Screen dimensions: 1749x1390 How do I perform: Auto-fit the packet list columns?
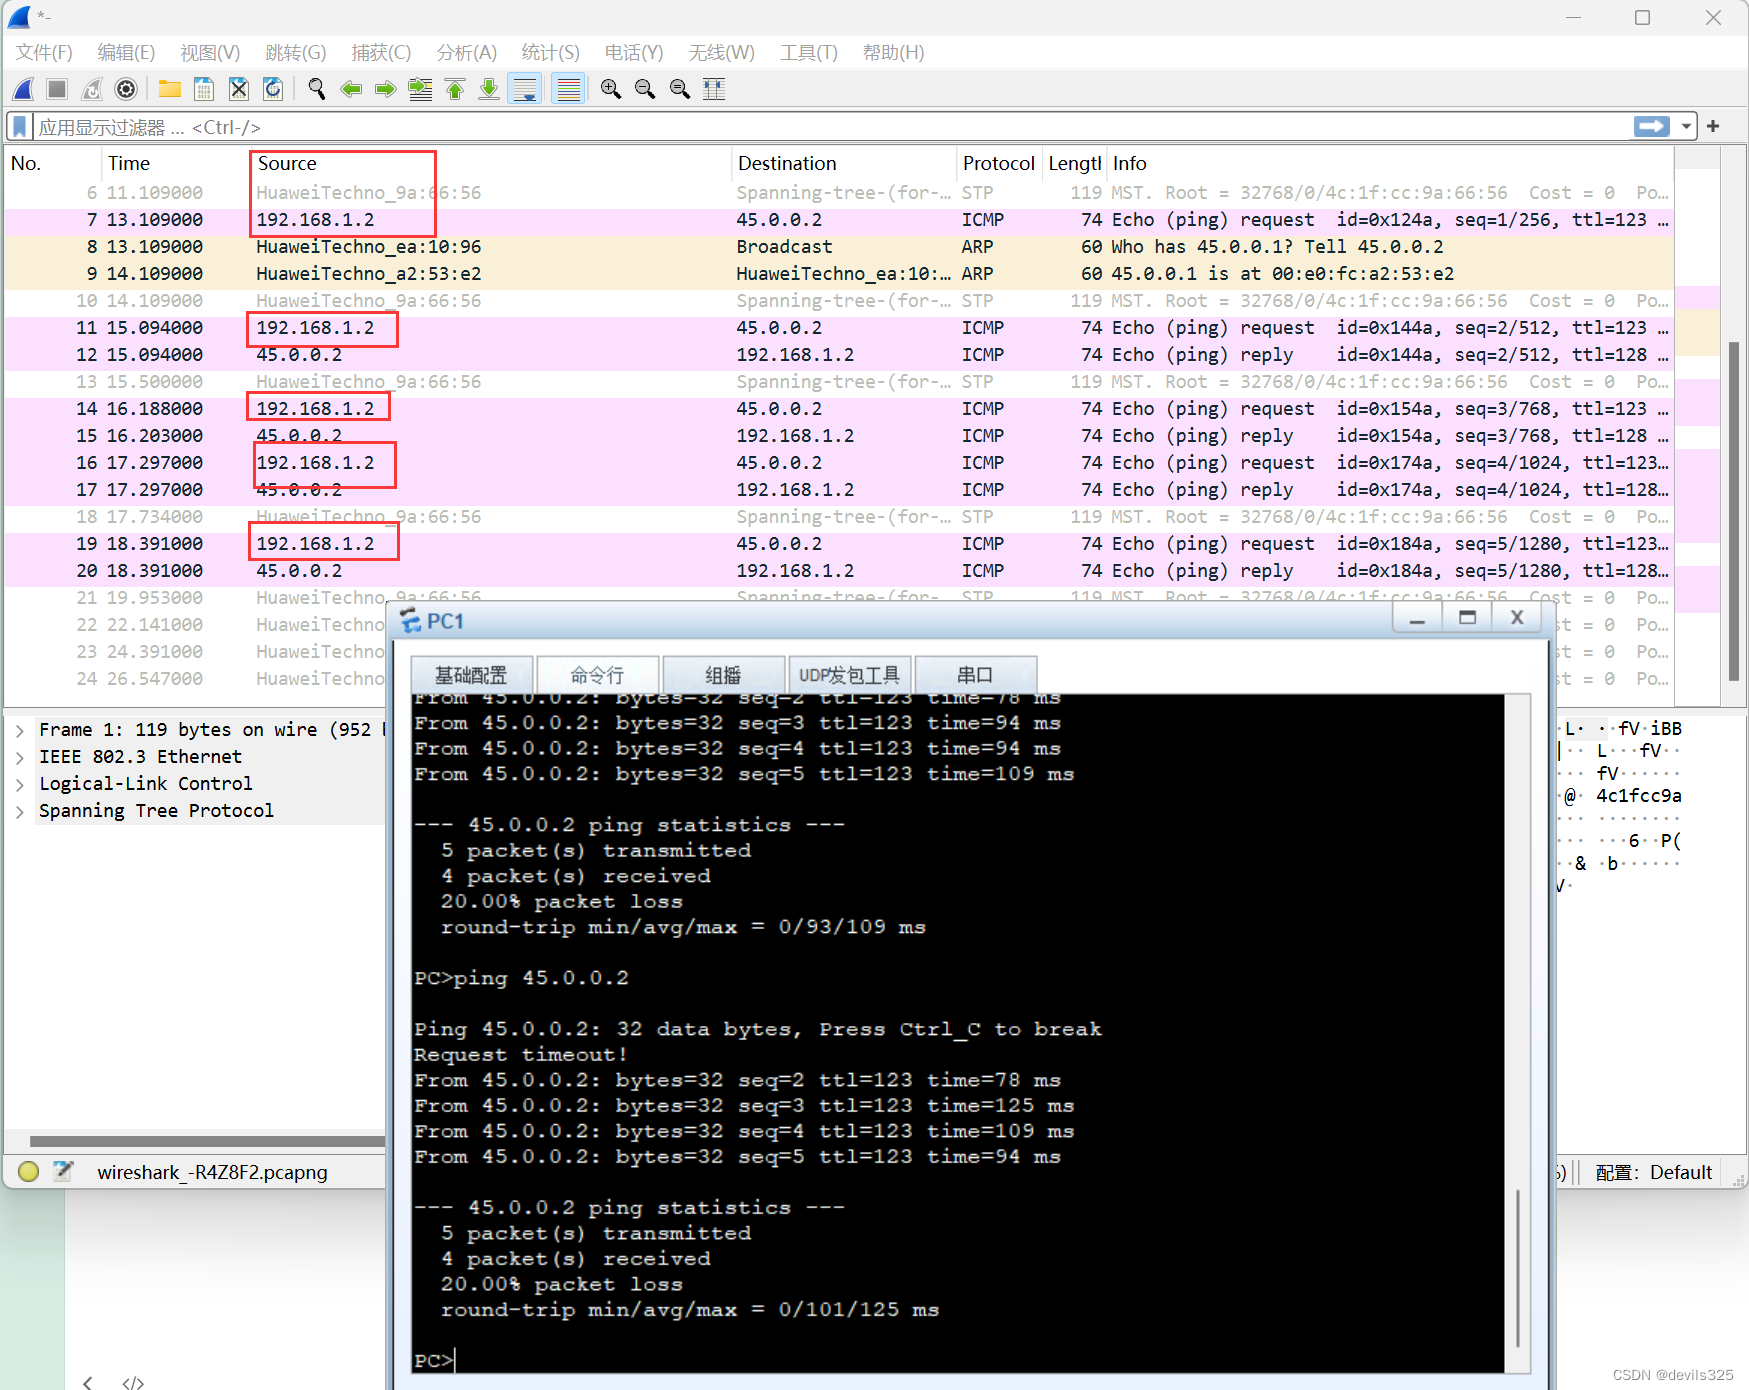tap(714, 89)
